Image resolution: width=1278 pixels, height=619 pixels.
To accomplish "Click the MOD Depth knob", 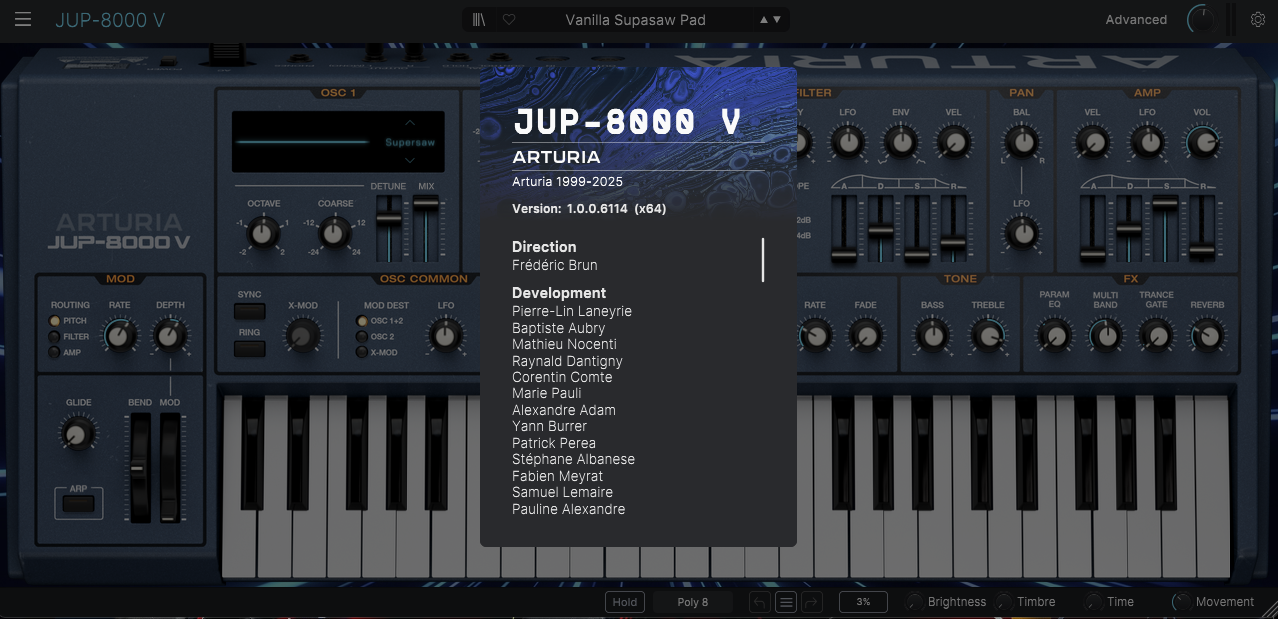I will [170, 336].
